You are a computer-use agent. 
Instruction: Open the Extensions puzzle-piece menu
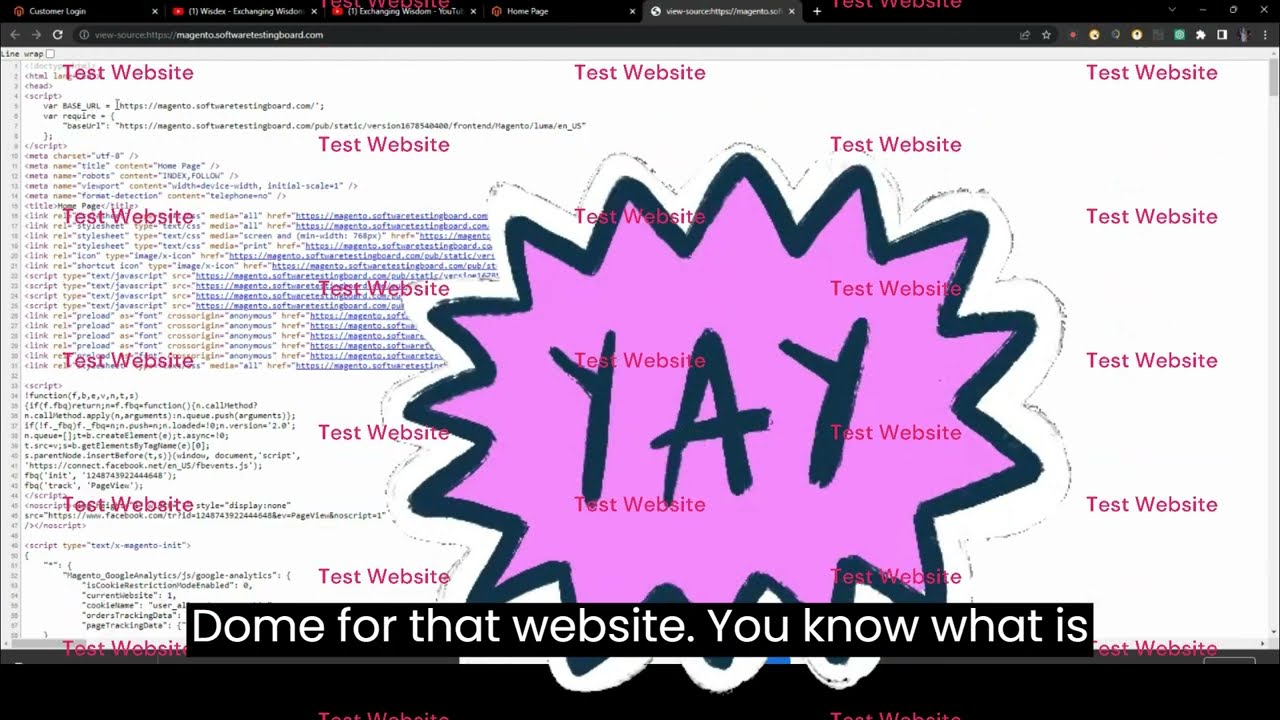point(1201,34)
